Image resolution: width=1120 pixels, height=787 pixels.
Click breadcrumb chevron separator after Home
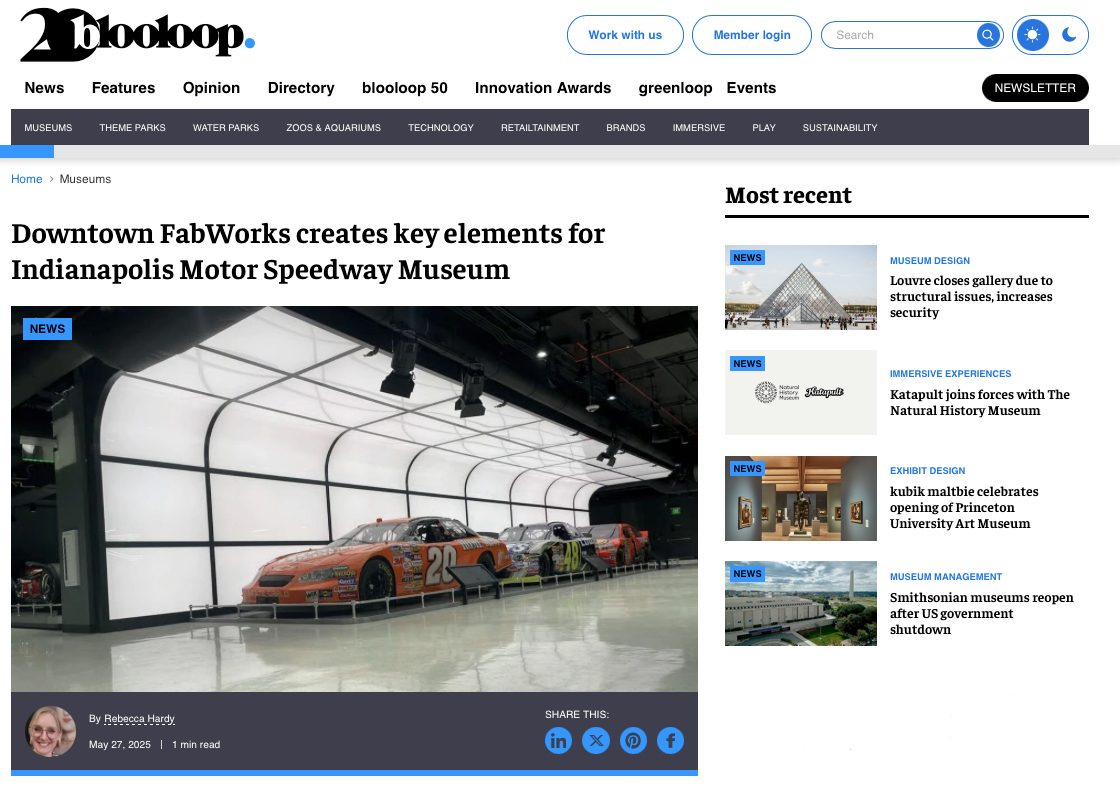pyautogui.click(x=51, y=179)
